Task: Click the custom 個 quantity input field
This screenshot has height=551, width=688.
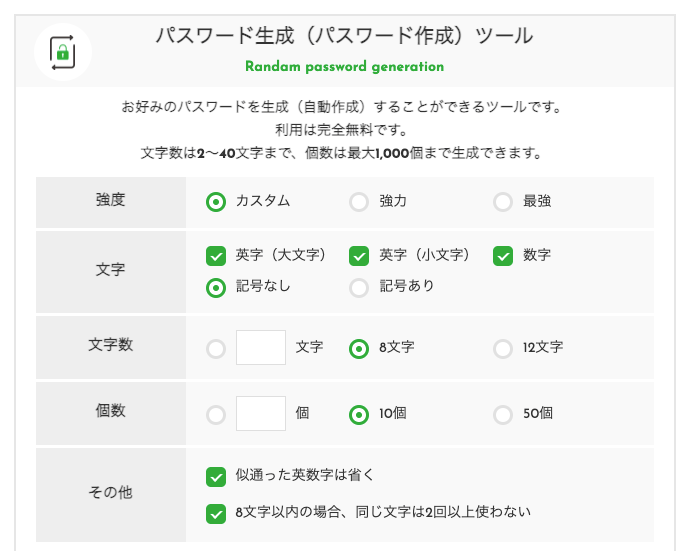Action: point(261,413)
